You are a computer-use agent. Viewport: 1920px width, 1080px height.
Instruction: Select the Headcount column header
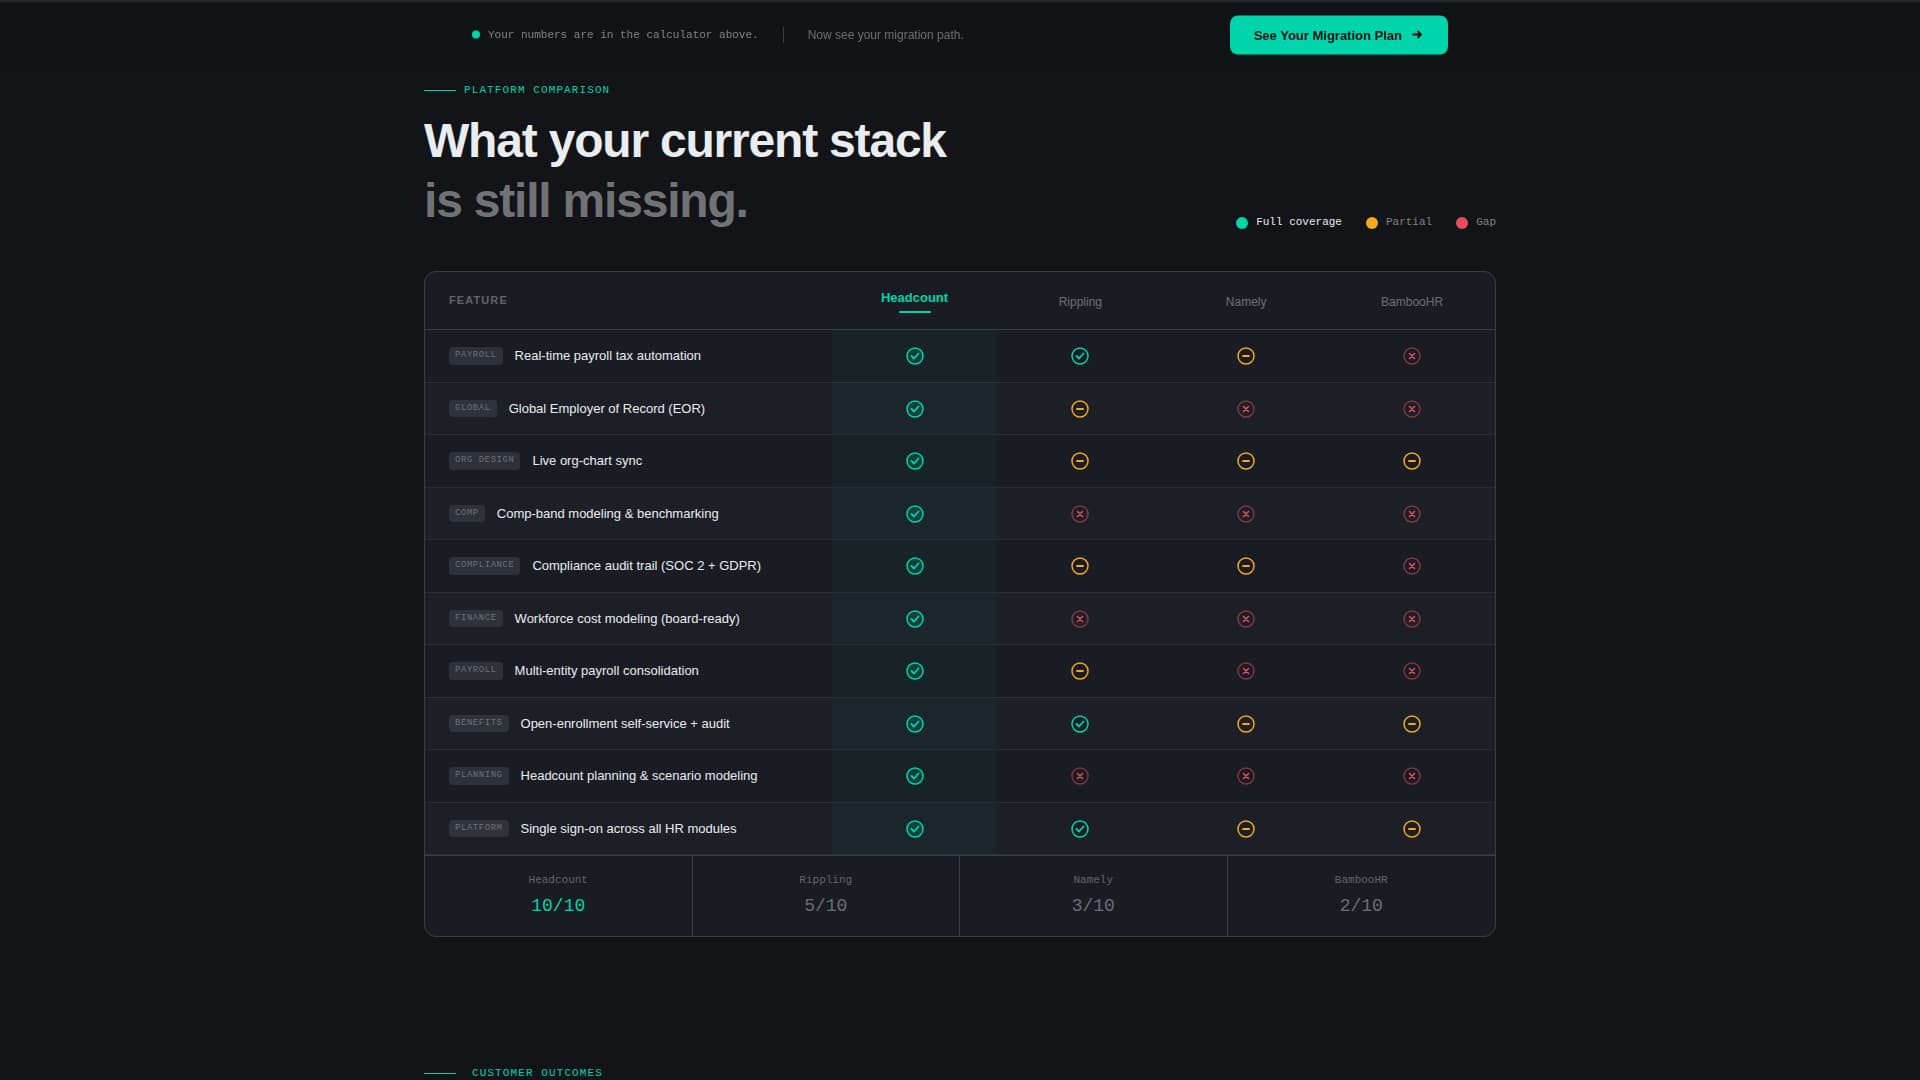[914, 298]
